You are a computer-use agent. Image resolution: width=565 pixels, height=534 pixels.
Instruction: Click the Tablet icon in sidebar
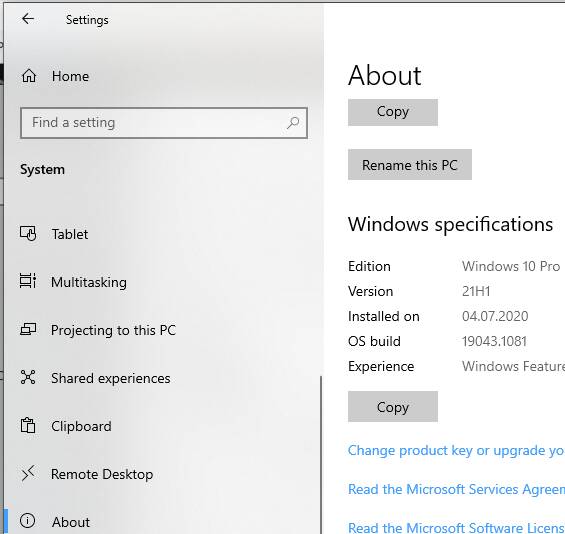click(28, 233)
